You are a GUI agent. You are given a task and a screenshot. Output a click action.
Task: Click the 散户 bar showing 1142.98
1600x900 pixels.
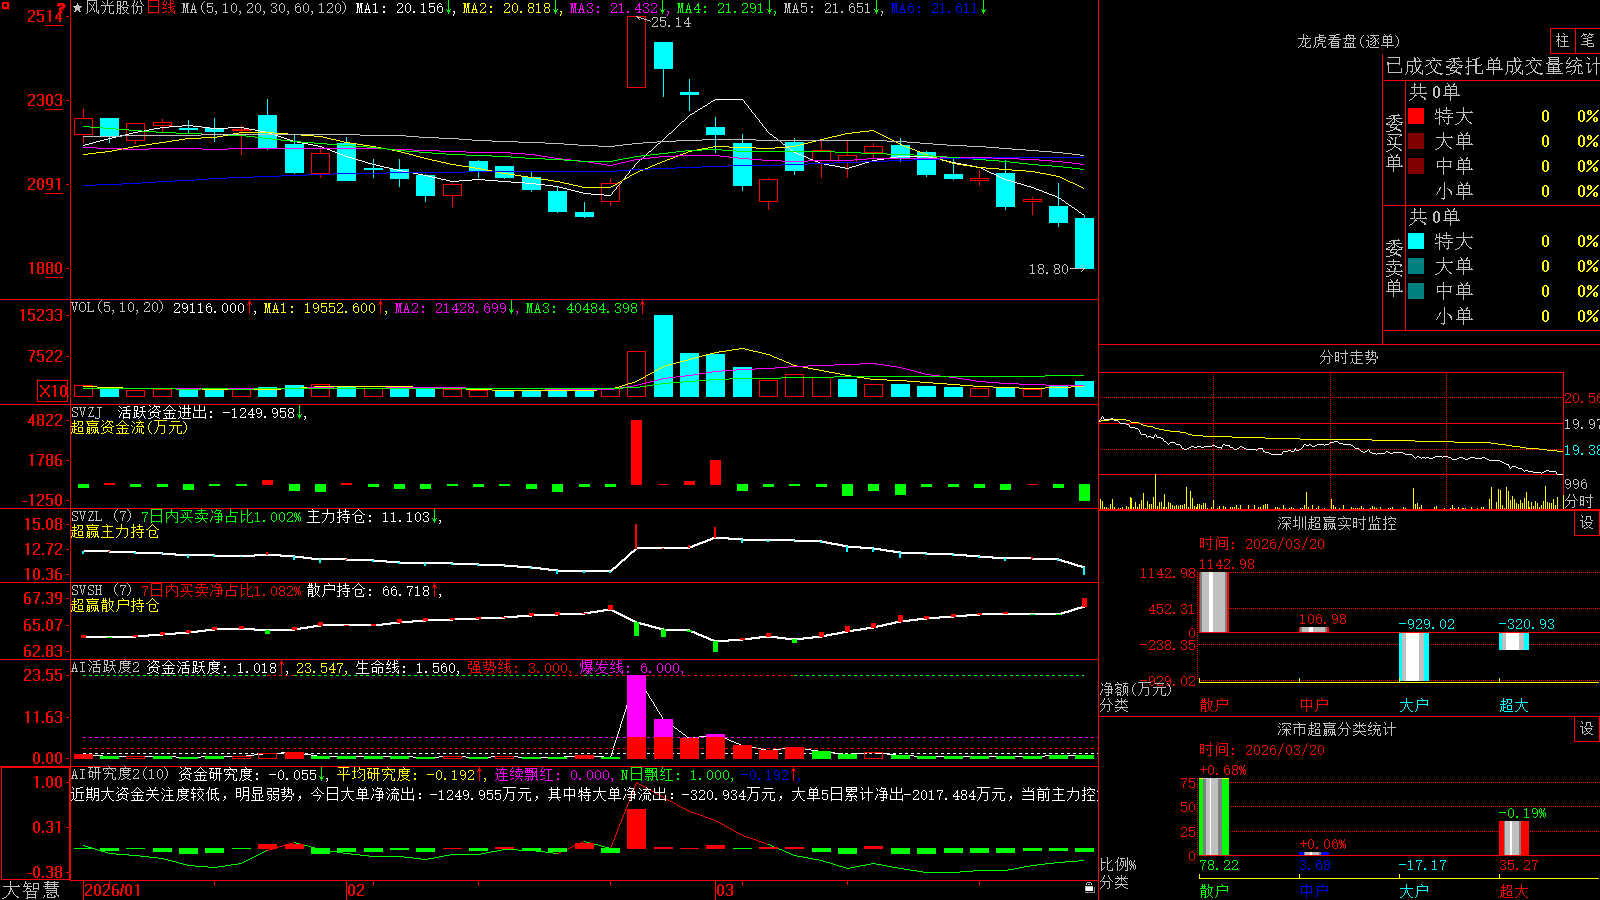[x=1213, y=602]
